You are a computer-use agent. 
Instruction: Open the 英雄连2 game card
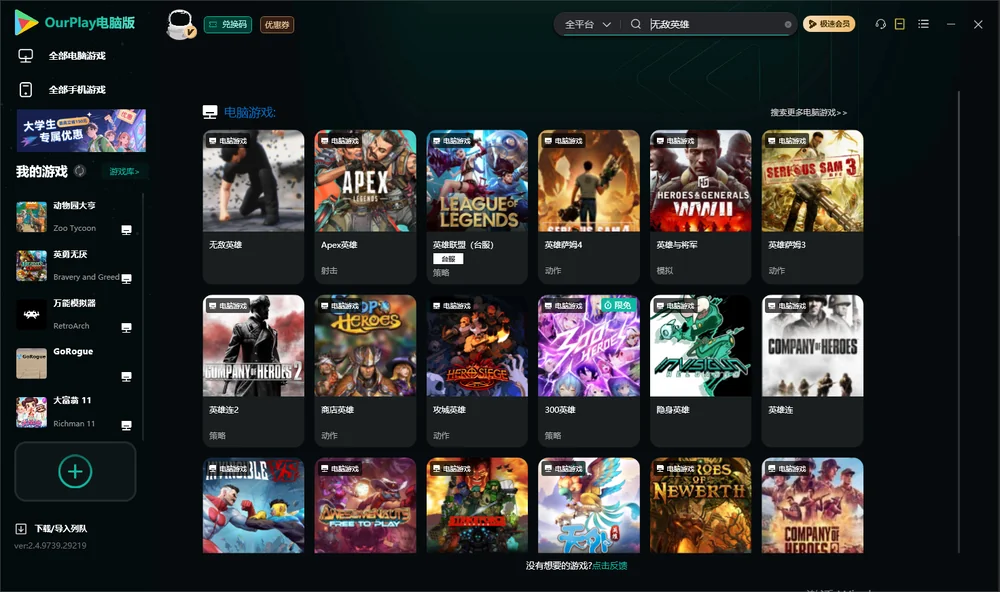pos(254,371)
